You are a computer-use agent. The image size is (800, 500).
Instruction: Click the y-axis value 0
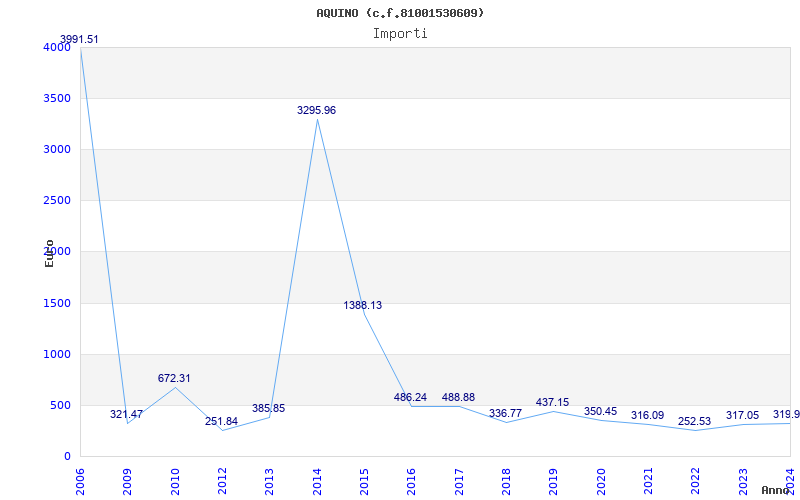tap(67, 456)
